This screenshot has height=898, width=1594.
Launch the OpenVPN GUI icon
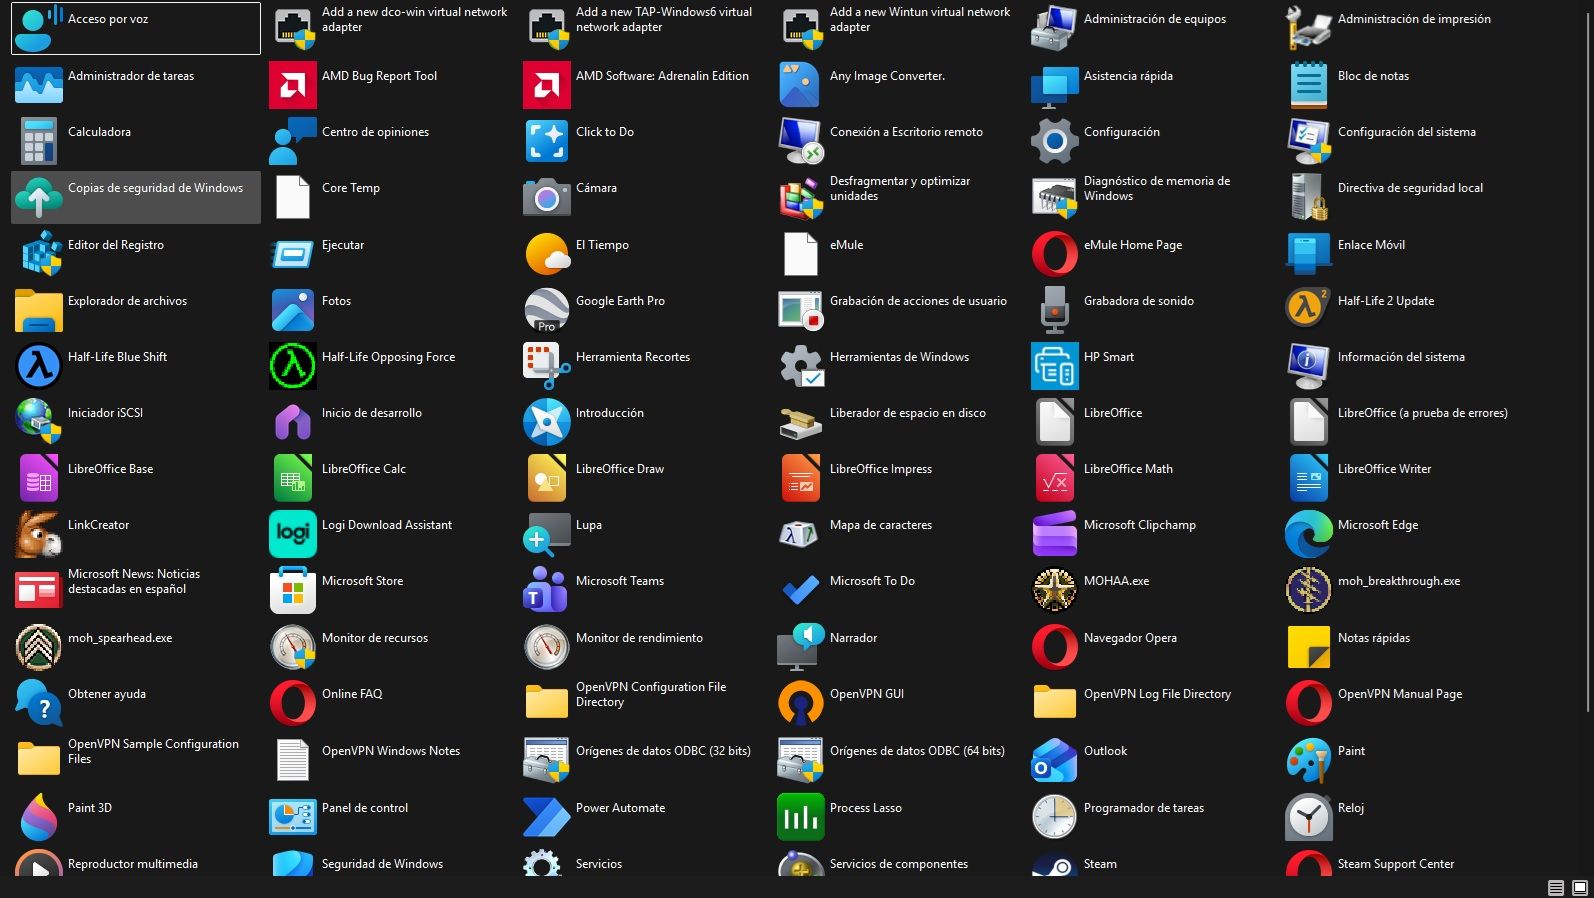(801, 703)
